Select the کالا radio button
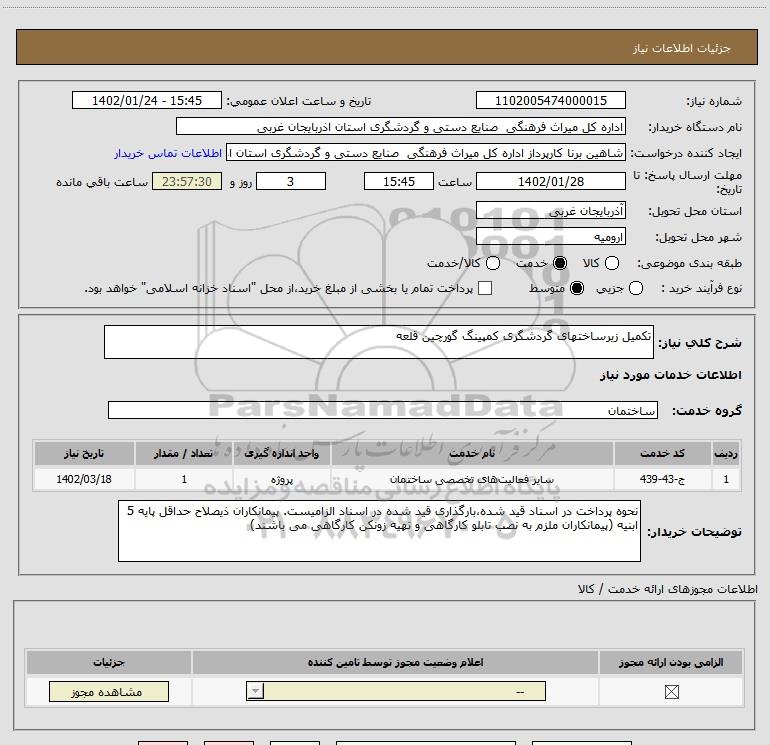 coord(612,263)
